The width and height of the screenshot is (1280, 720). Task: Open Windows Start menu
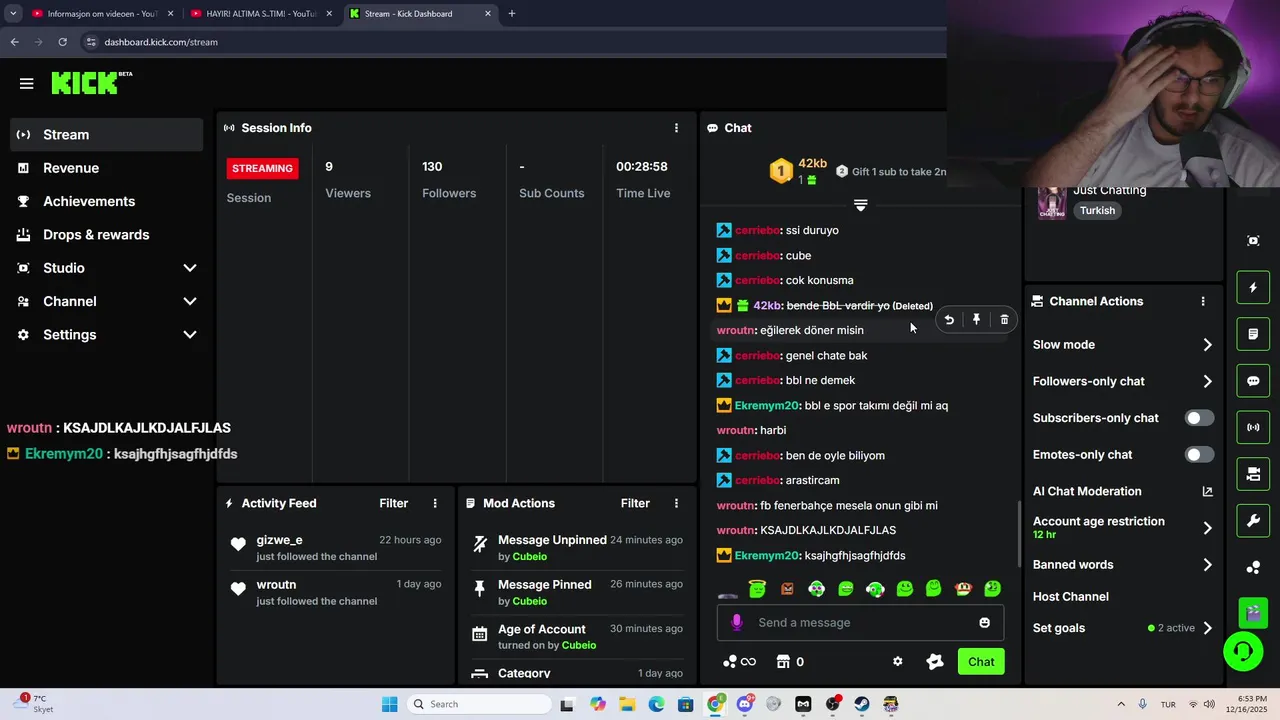pos(389,704)
